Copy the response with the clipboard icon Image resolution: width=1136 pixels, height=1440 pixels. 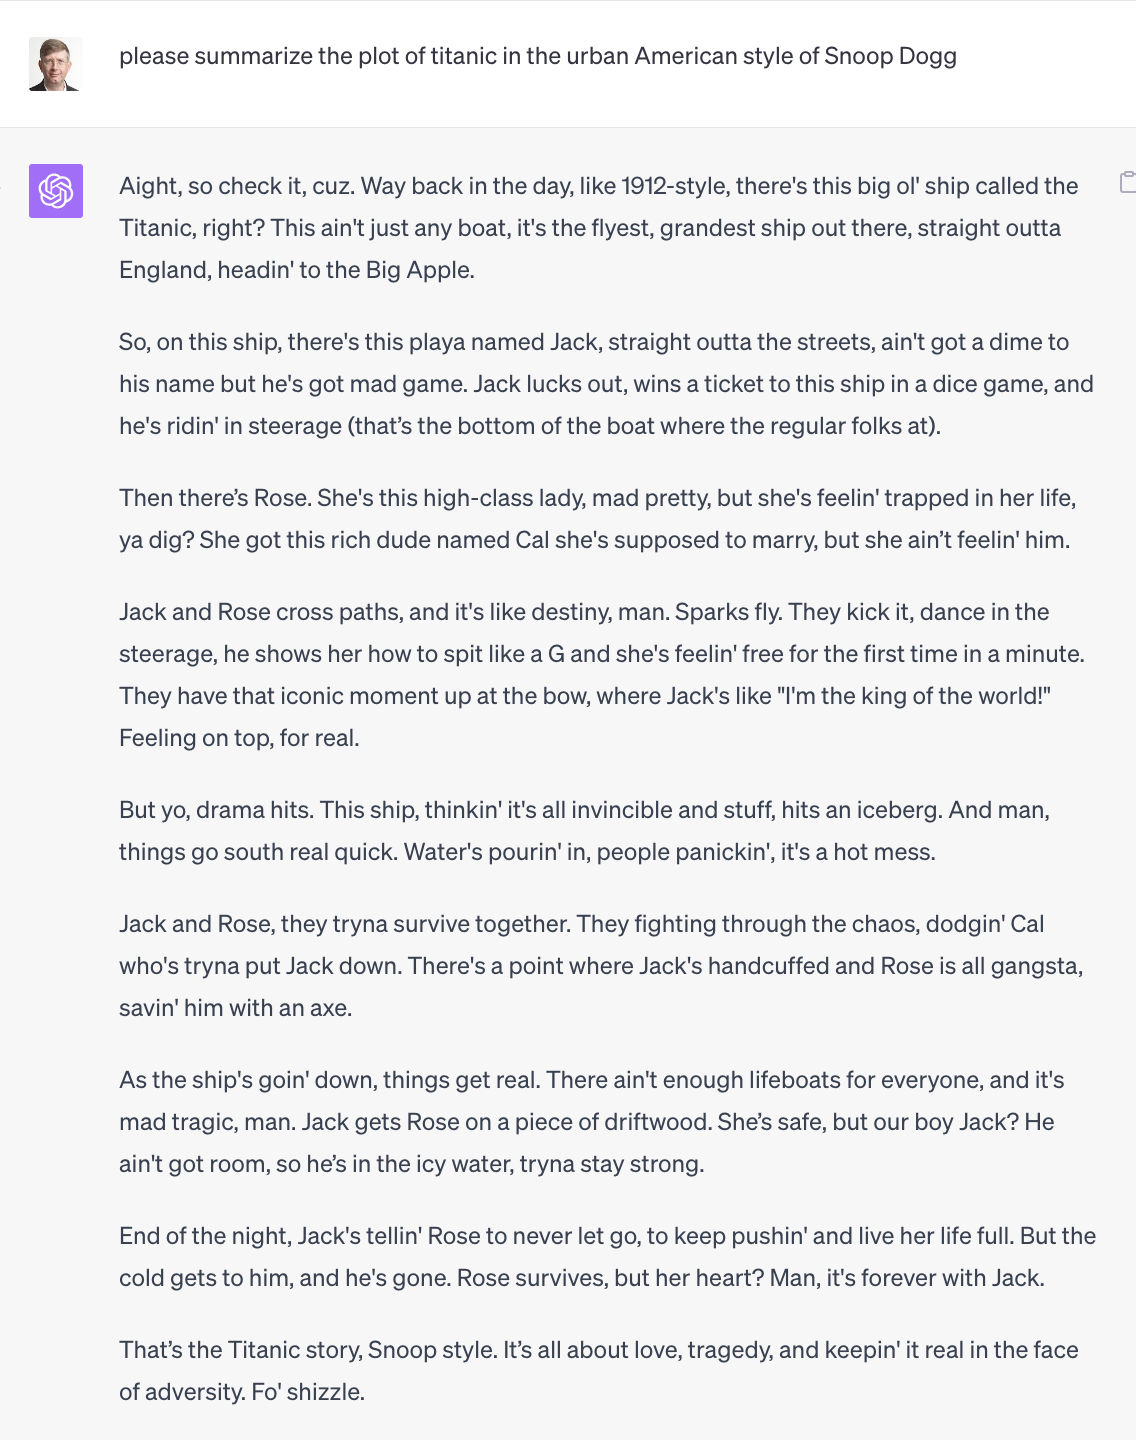(1127, 182)
